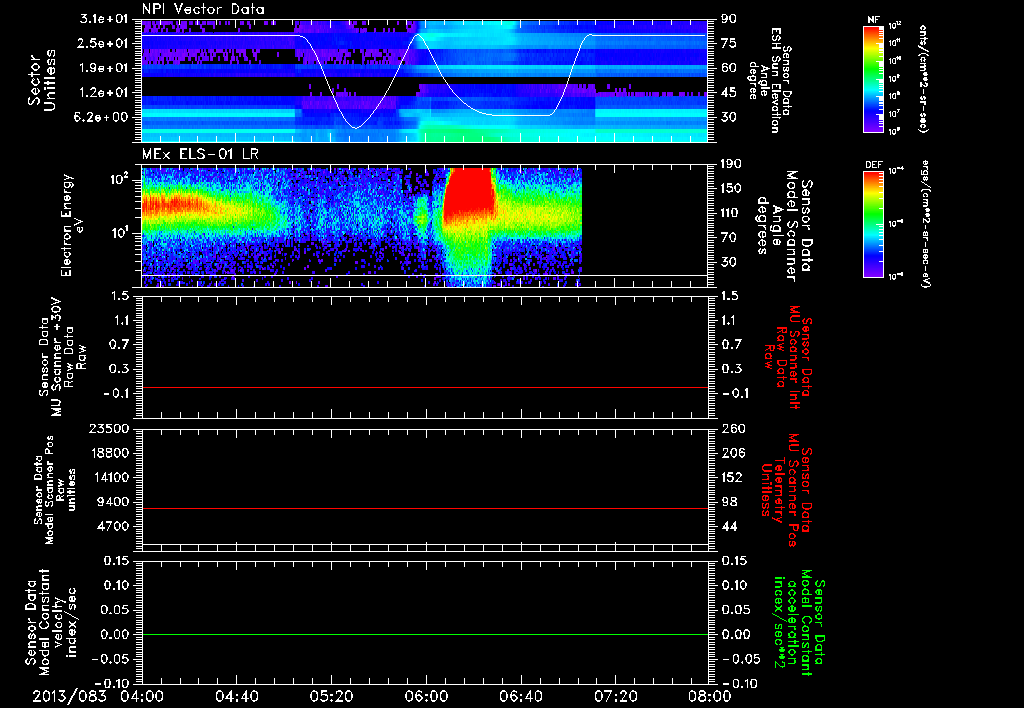Click the red line in the MU Scanner +30V panel
1024x708 pixels.
425,387
